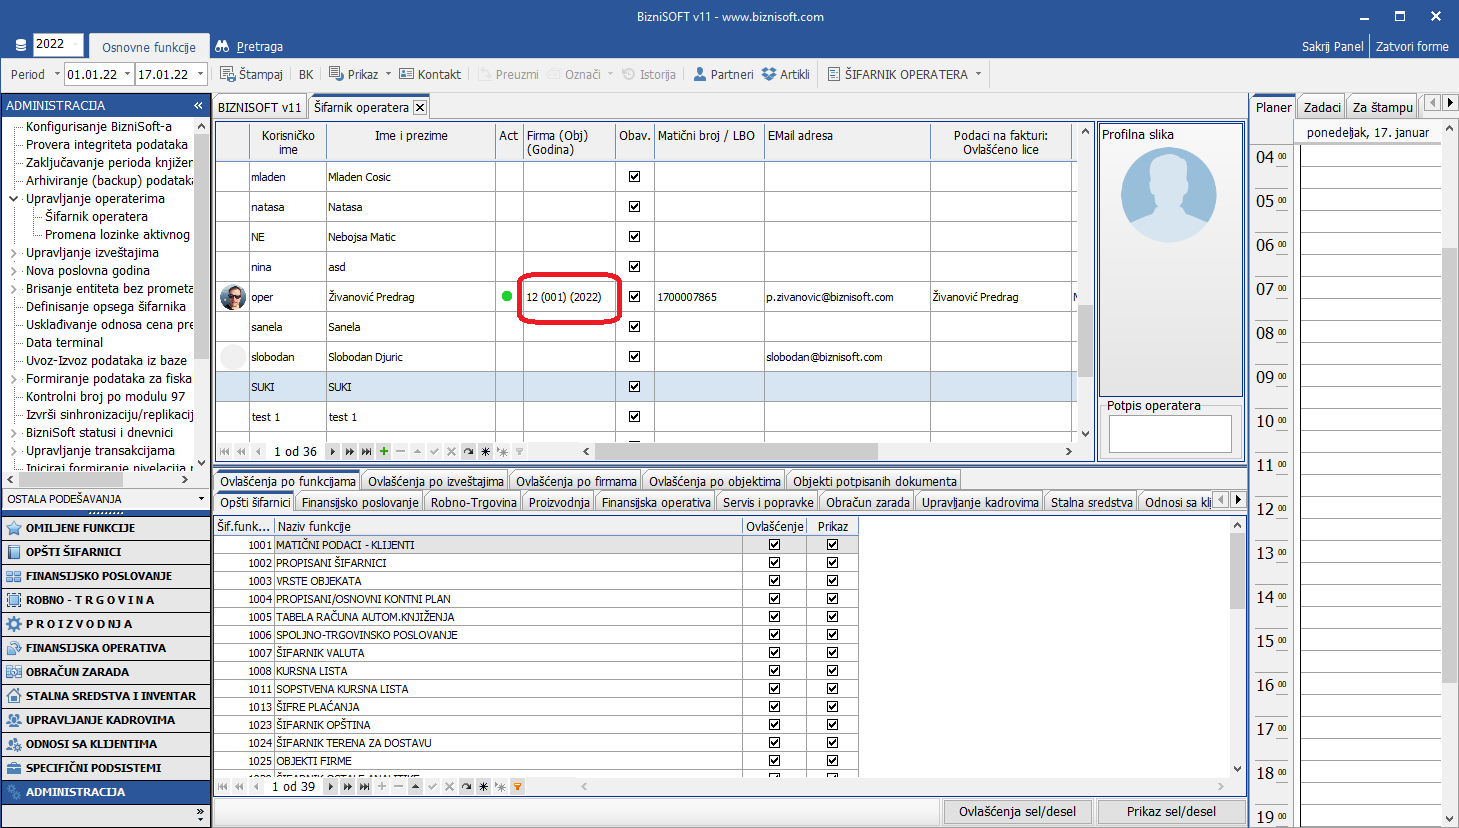
Task: Click the Kontakt toolbar icon
Action: click(406, 74)
